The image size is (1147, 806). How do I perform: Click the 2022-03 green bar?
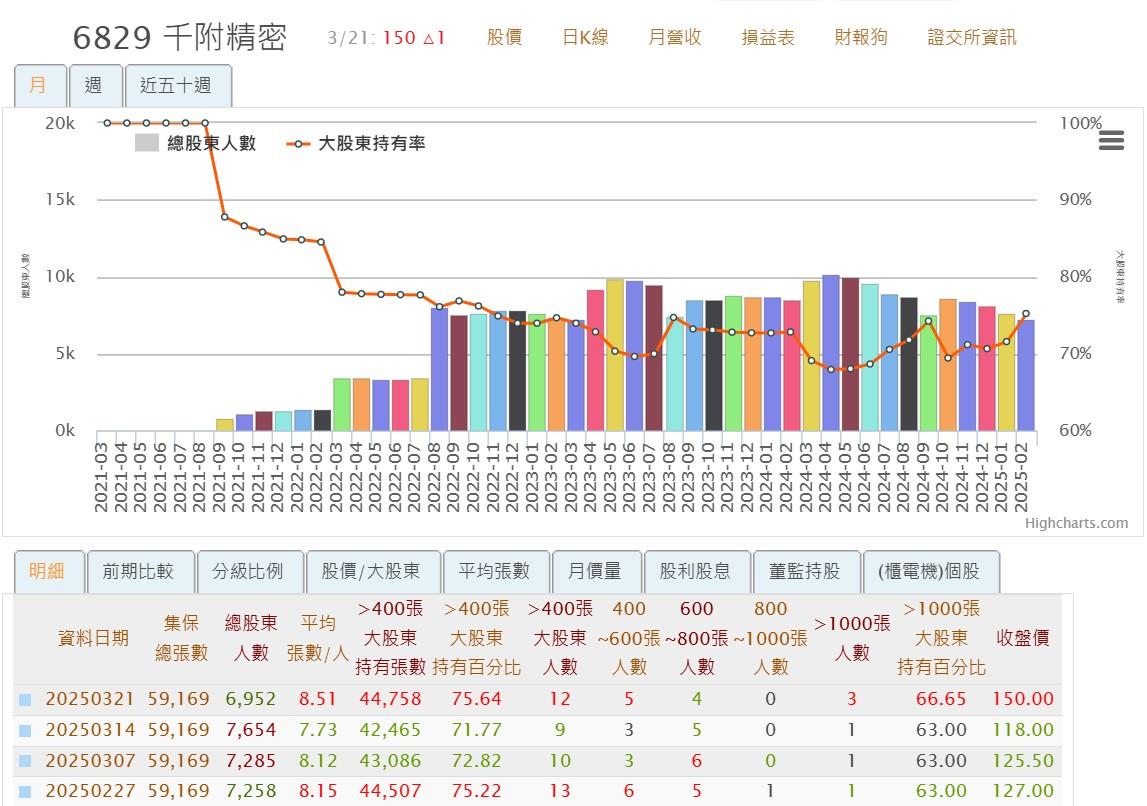coord(342,404)
